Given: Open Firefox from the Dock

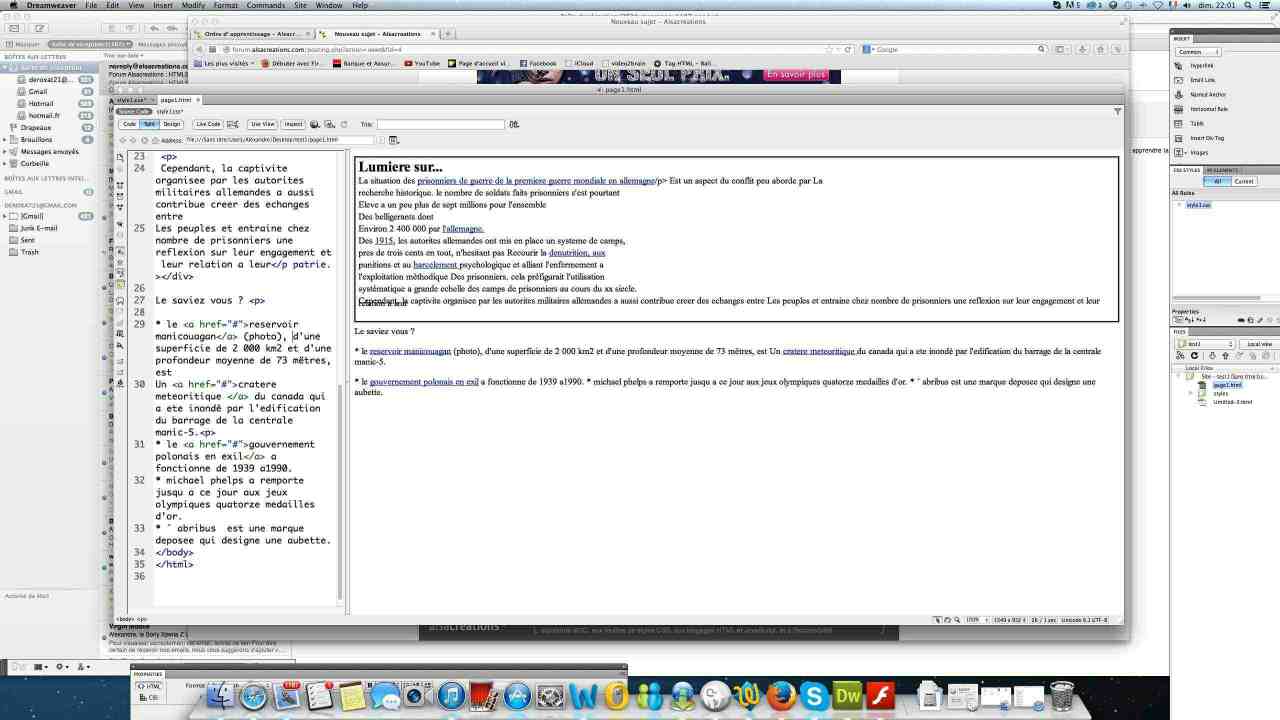Looking at the screenshot, I should pyautogui.click(x=781, y=695).
